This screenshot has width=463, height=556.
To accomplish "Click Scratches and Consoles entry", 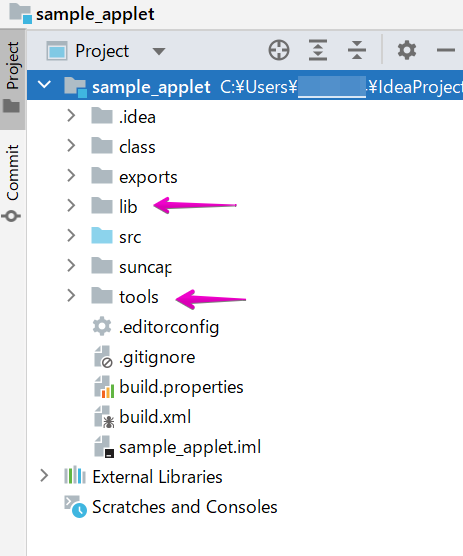I will click(x=184, y=507).
